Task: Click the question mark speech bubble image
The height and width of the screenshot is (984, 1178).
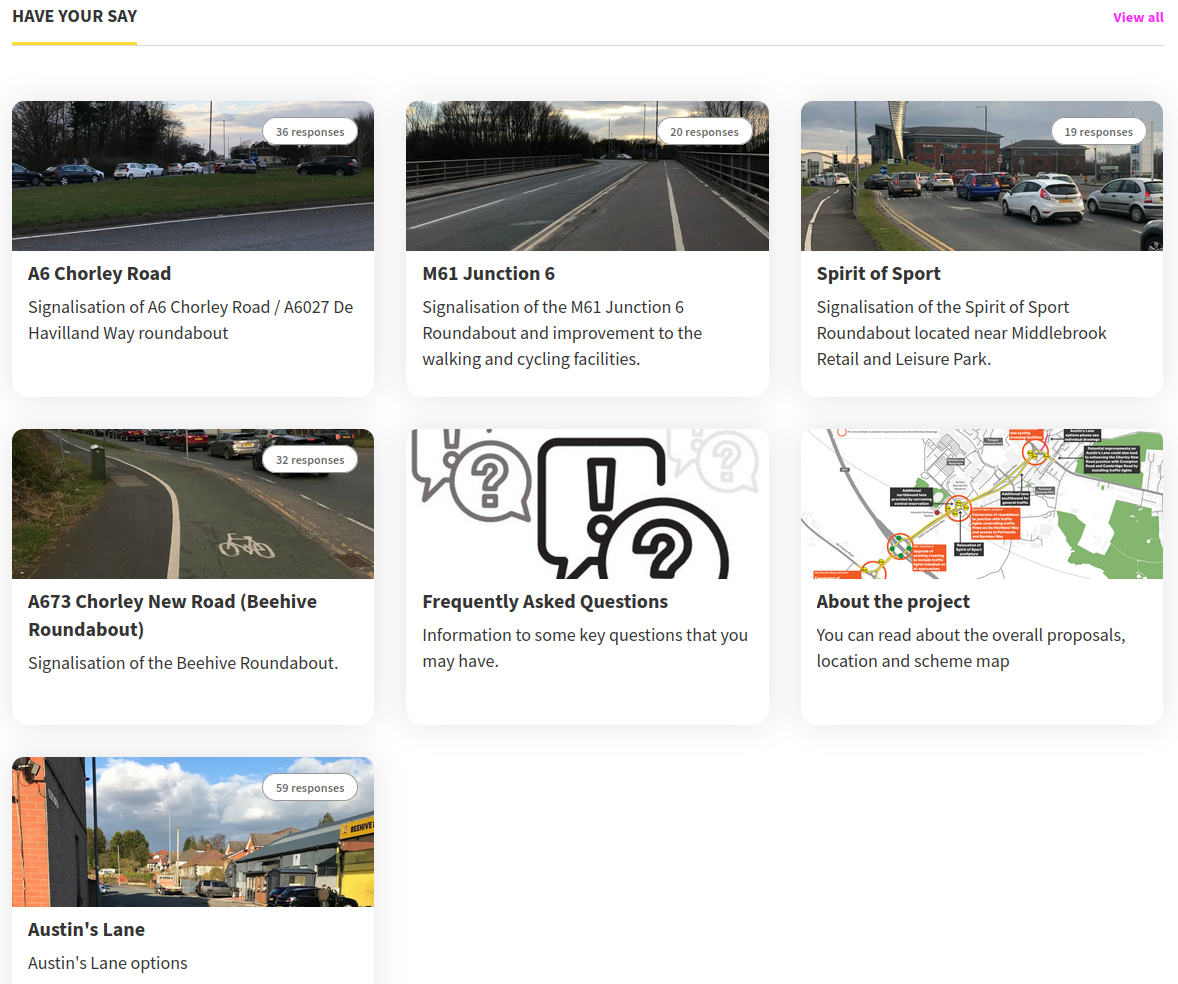Action: tap(587, 504)
